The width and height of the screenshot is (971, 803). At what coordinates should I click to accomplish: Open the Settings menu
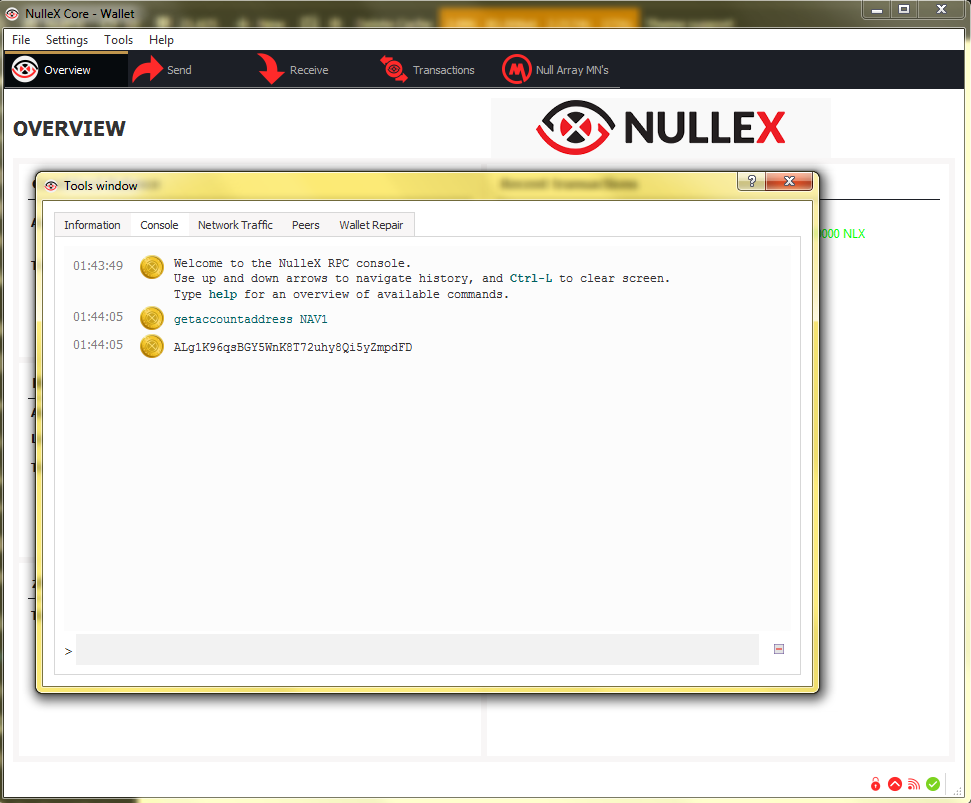pos(67,40)
